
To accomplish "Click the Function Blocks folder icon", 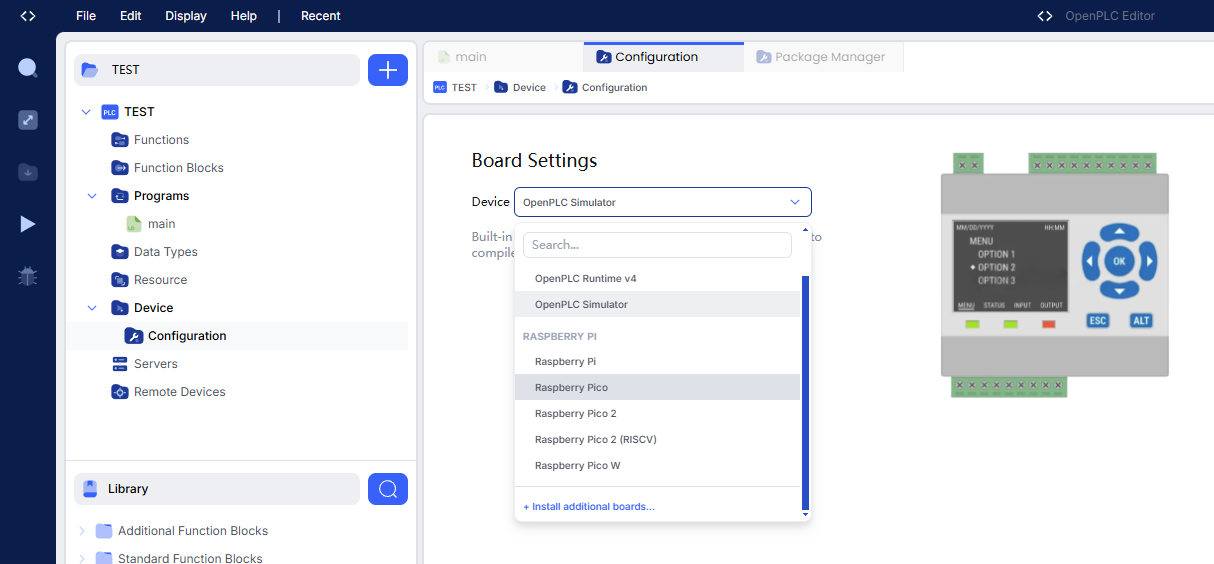I will (119, 168).
